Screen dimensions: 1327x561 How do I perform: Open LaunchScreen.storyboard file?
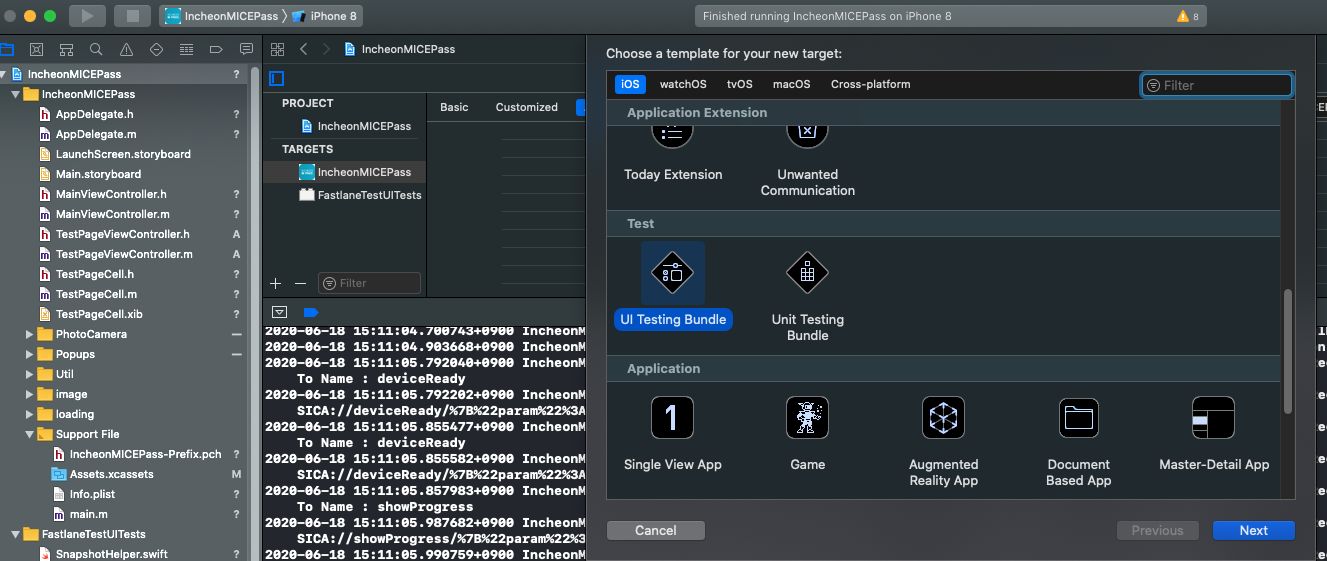(x=124, y=154)
